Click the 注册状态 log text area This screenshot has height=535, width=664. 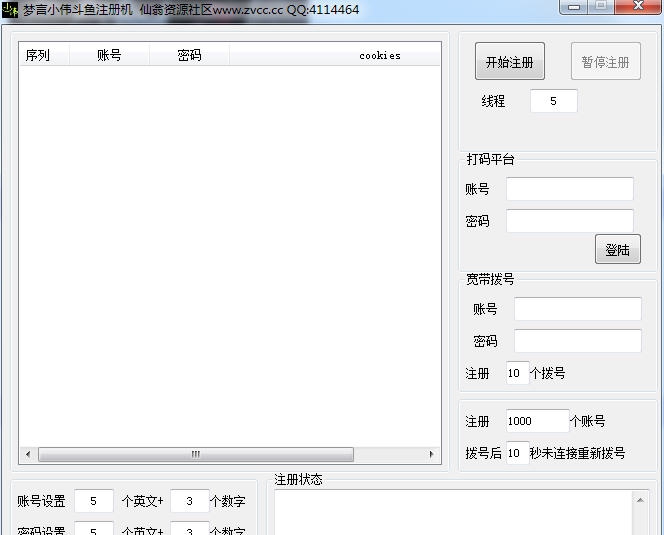click(x=453, y=513)
